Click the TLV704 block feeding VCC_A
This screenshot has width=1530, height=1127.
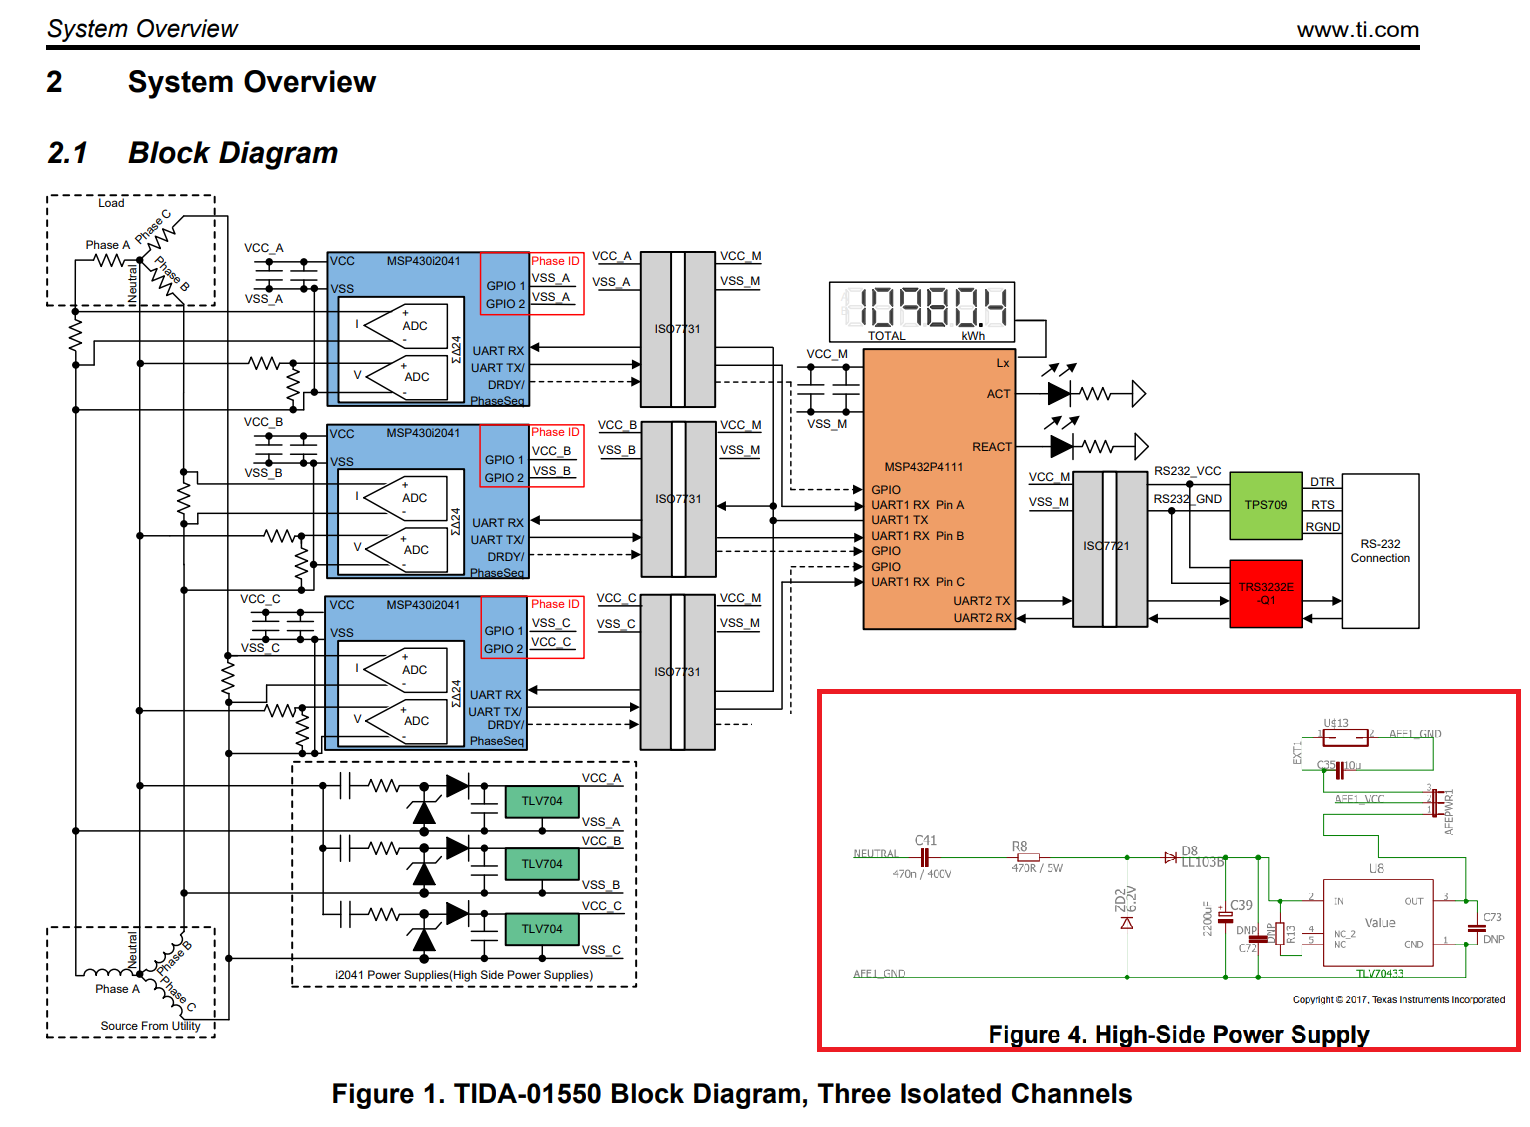point(542,801)
